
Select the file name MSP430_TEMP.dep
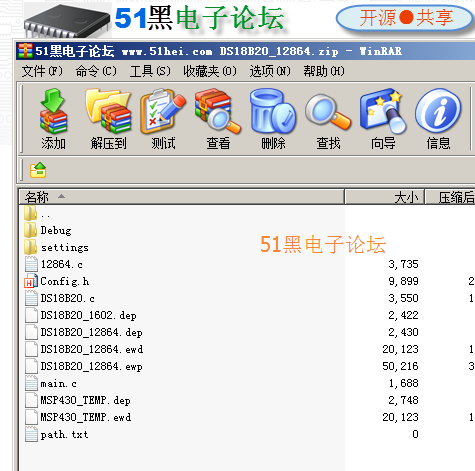point(85,400)
